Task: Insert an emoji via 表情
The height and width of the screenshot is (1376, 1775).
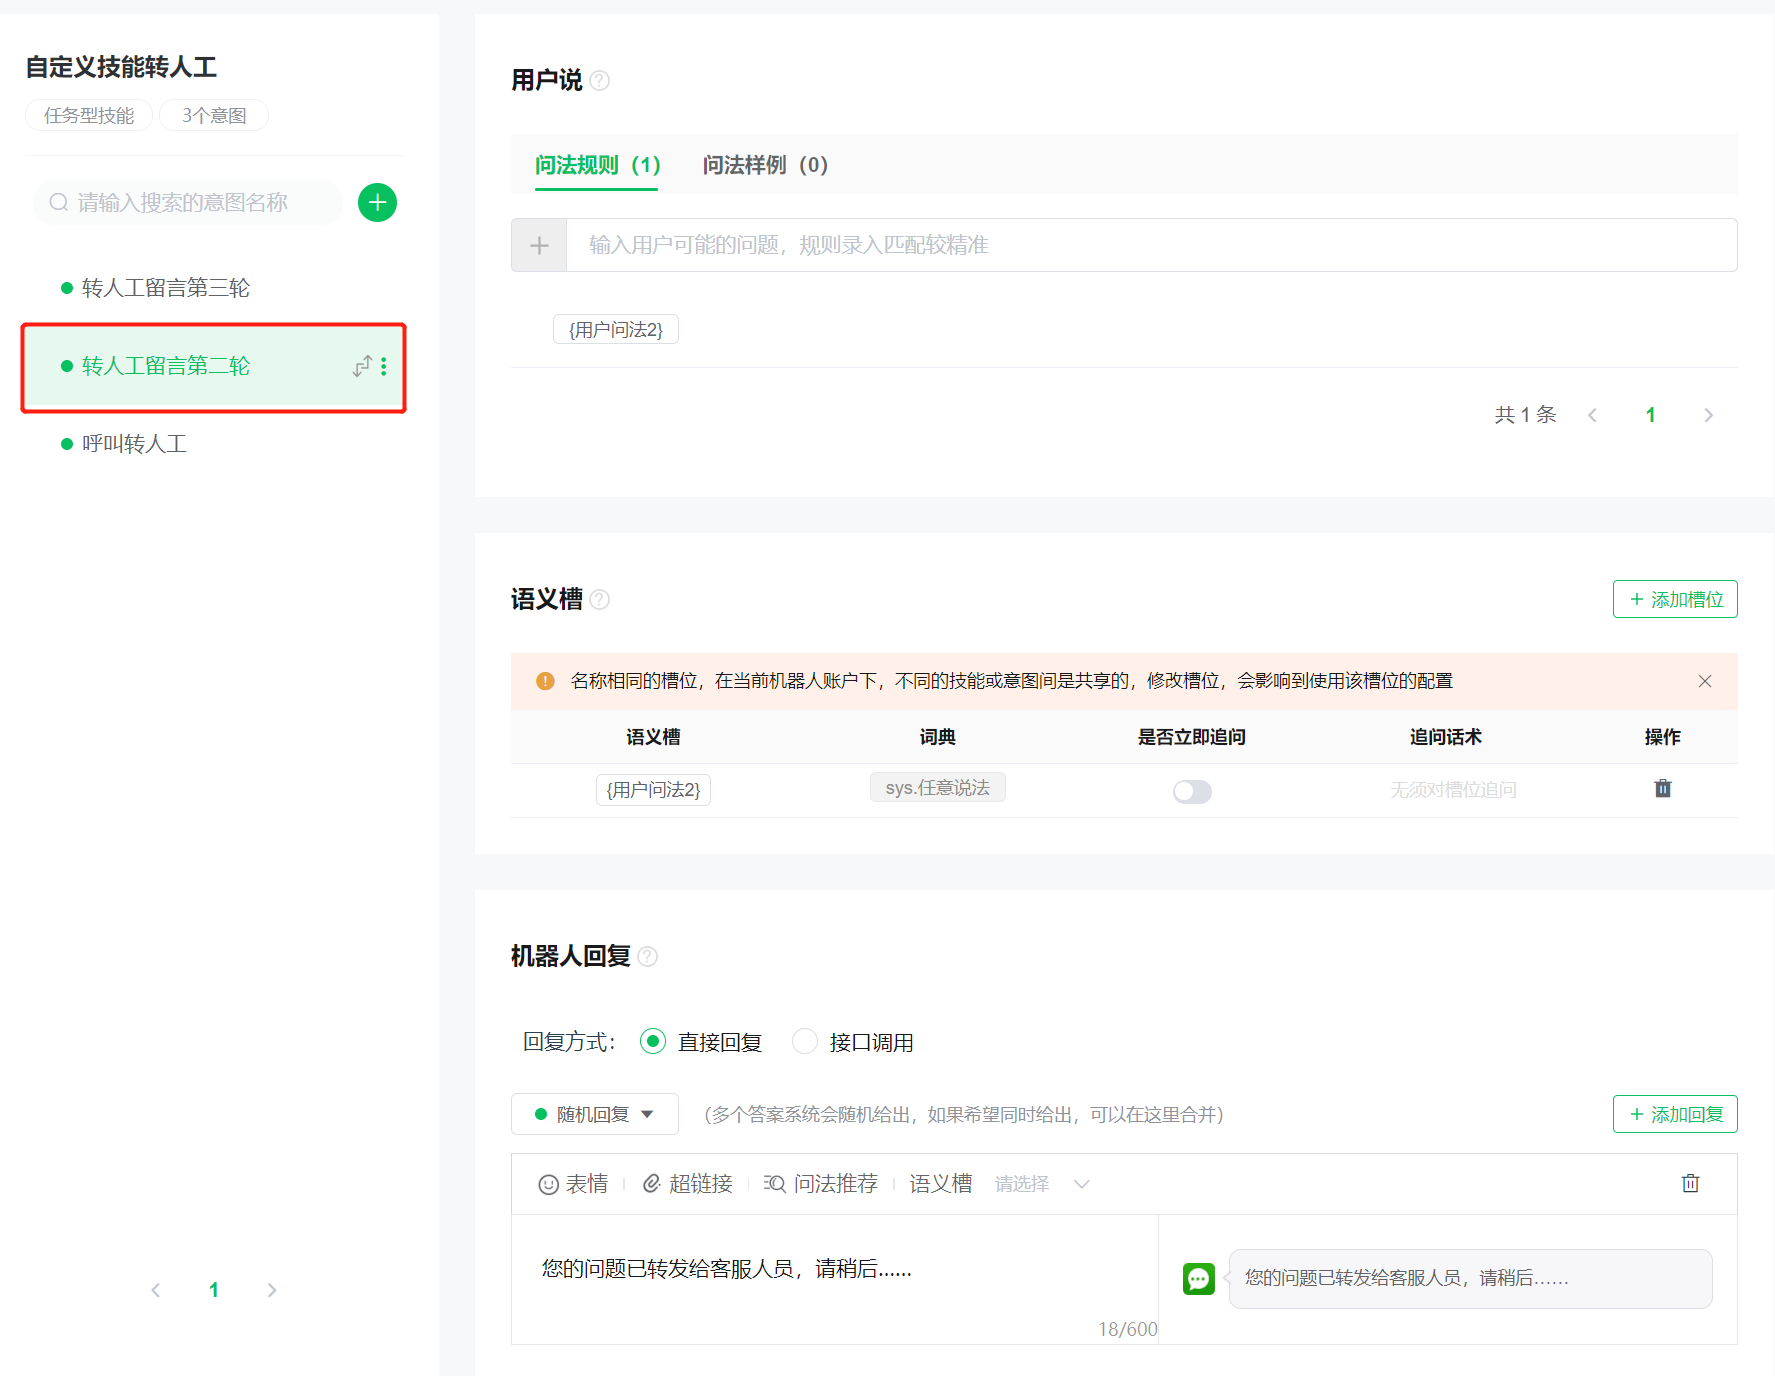Action: (x=574, y=1184)
